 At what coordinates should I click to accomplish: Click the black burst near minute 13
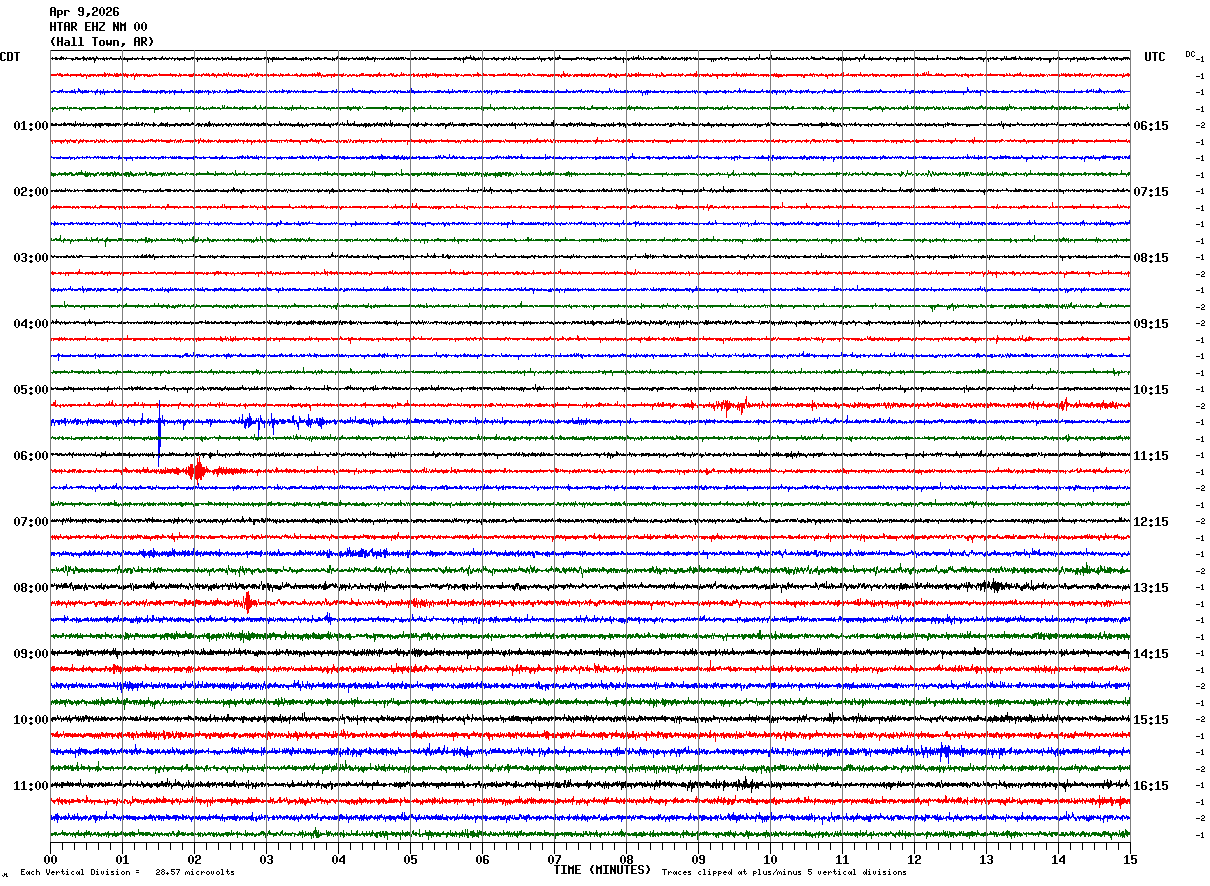[x=992, y=586]
